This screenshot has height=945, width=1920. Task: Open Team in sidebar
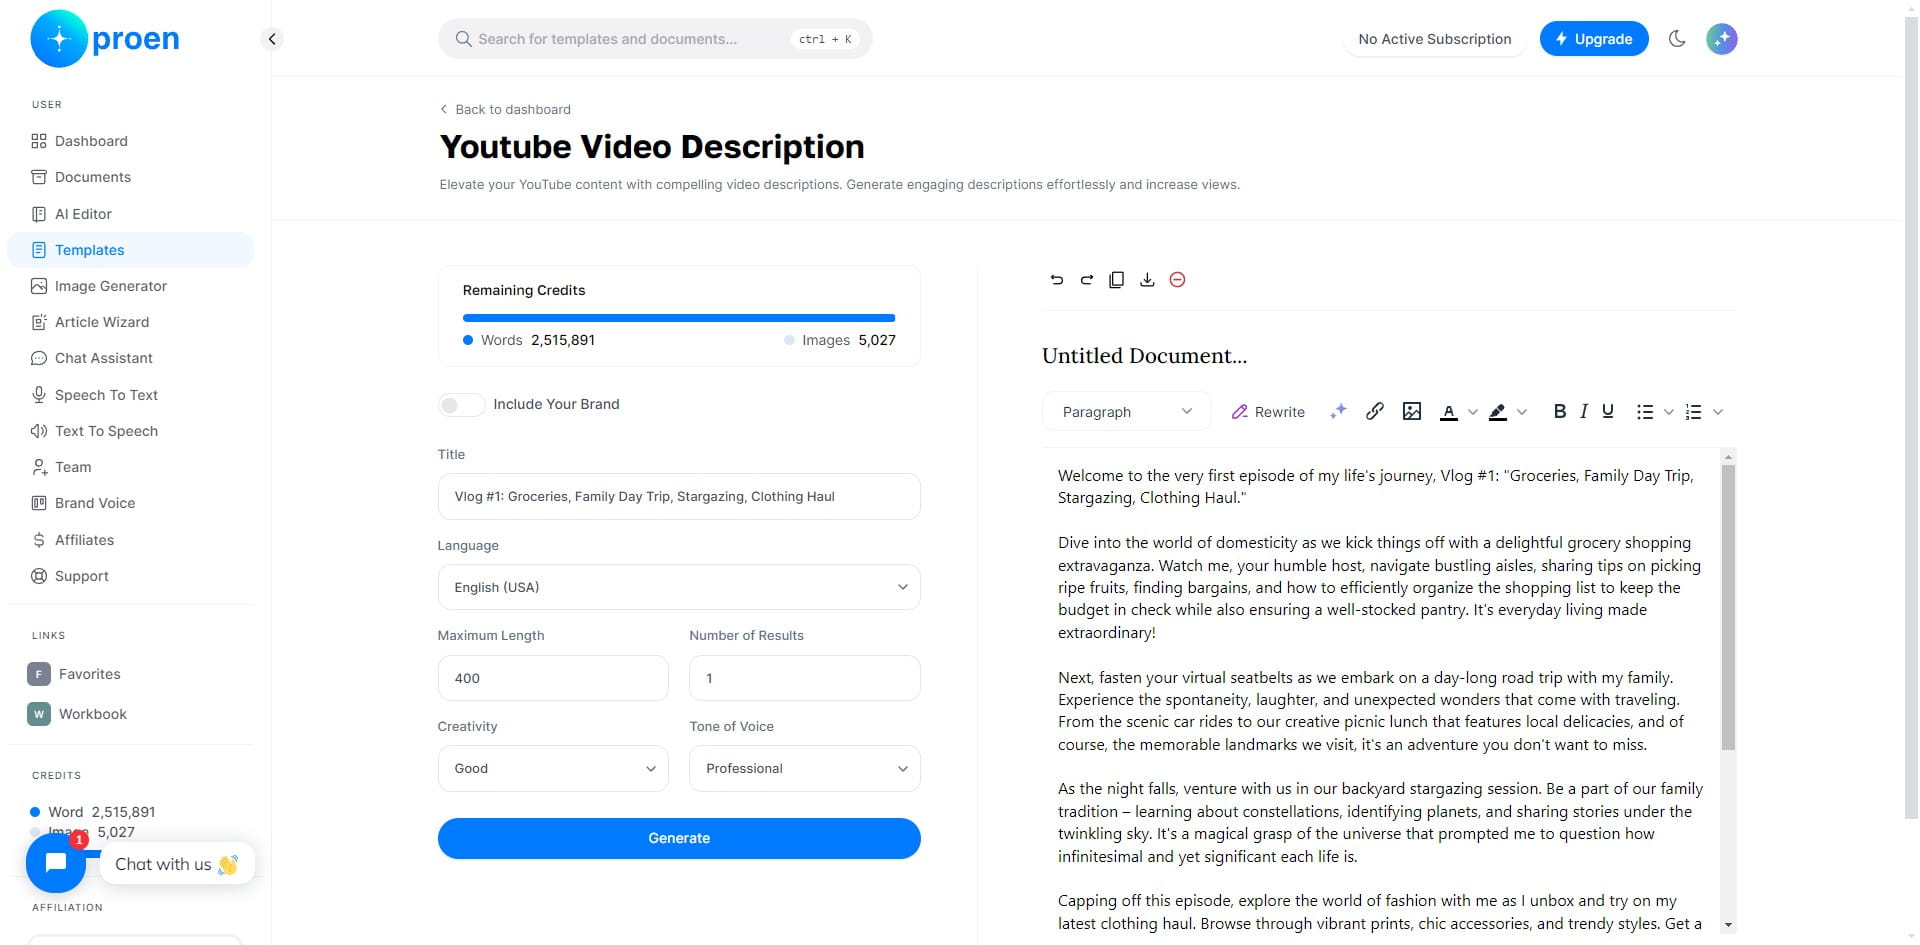[130, 467]
